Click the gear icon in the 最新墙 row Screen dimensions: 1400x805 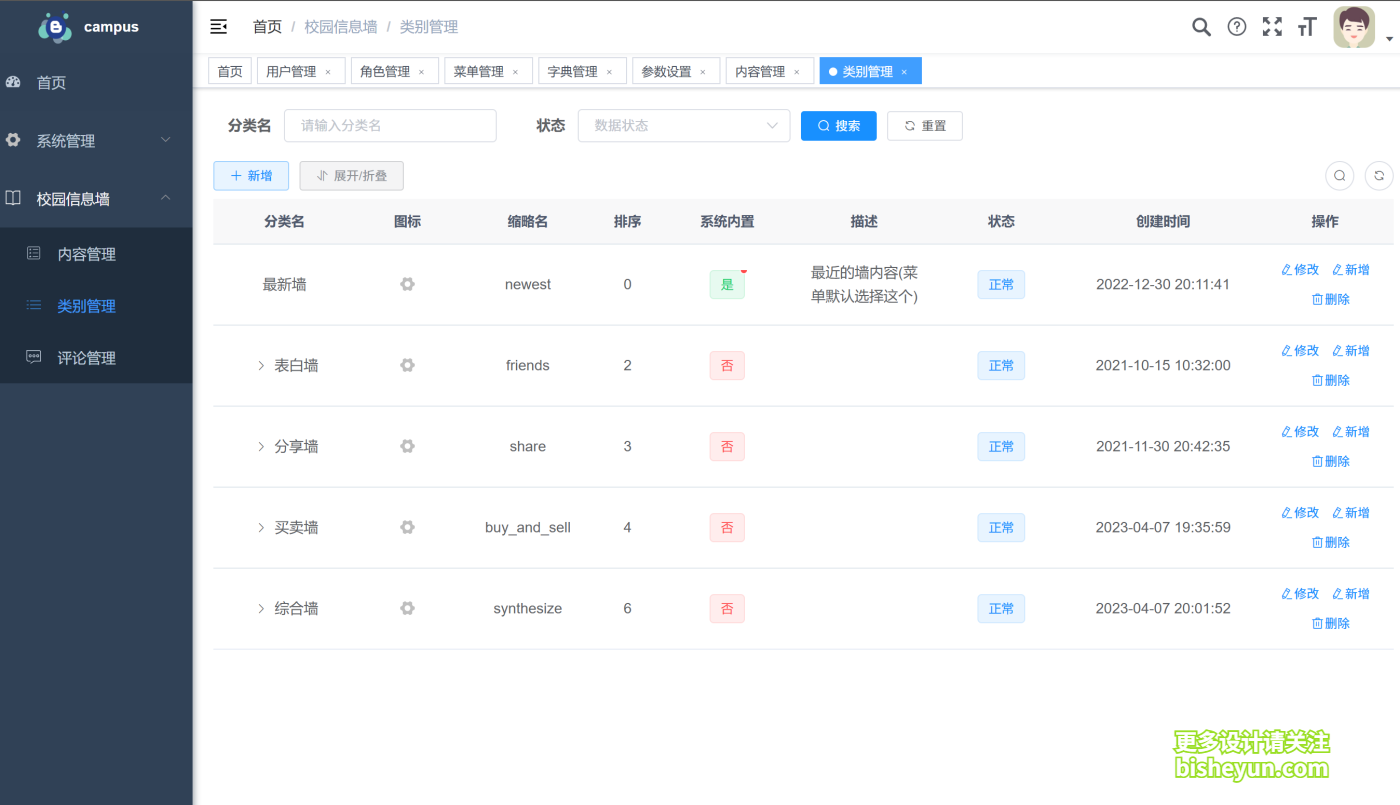point(407,284)
